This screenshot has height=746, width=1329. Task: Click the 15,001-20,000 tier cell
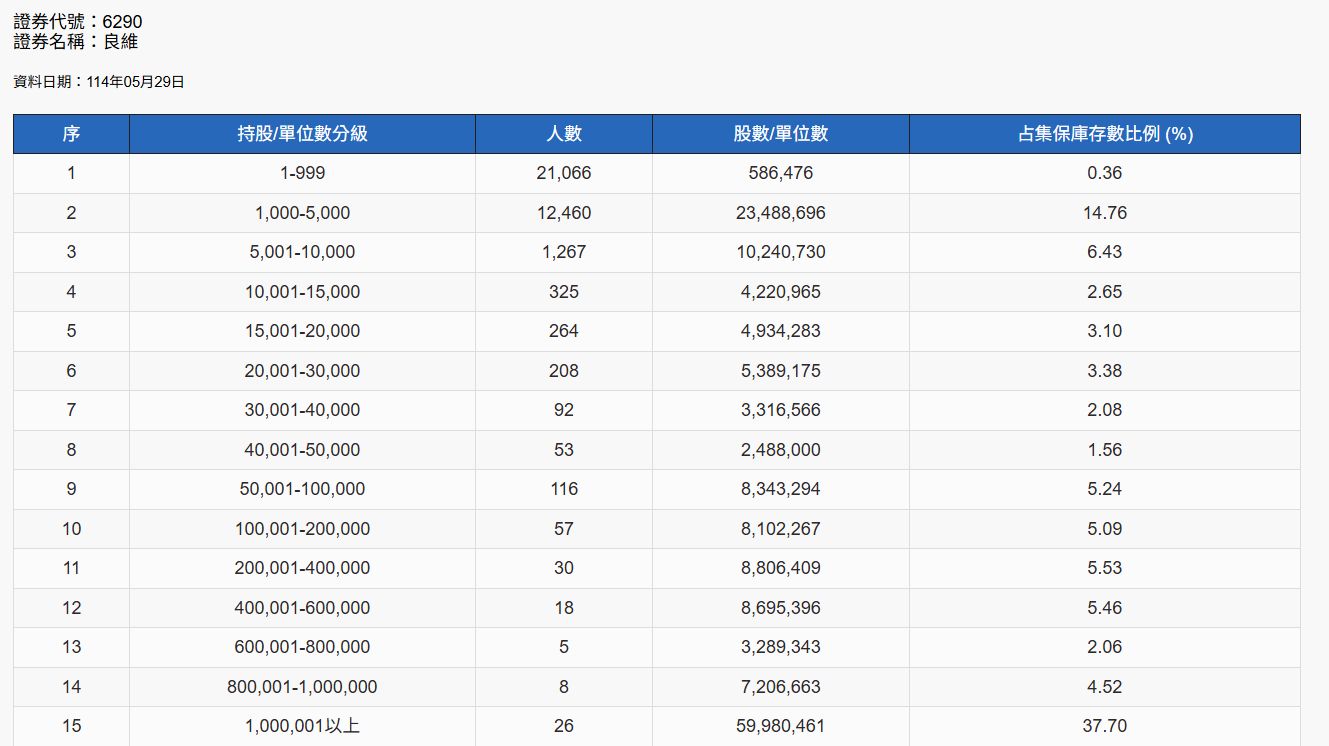302,331
